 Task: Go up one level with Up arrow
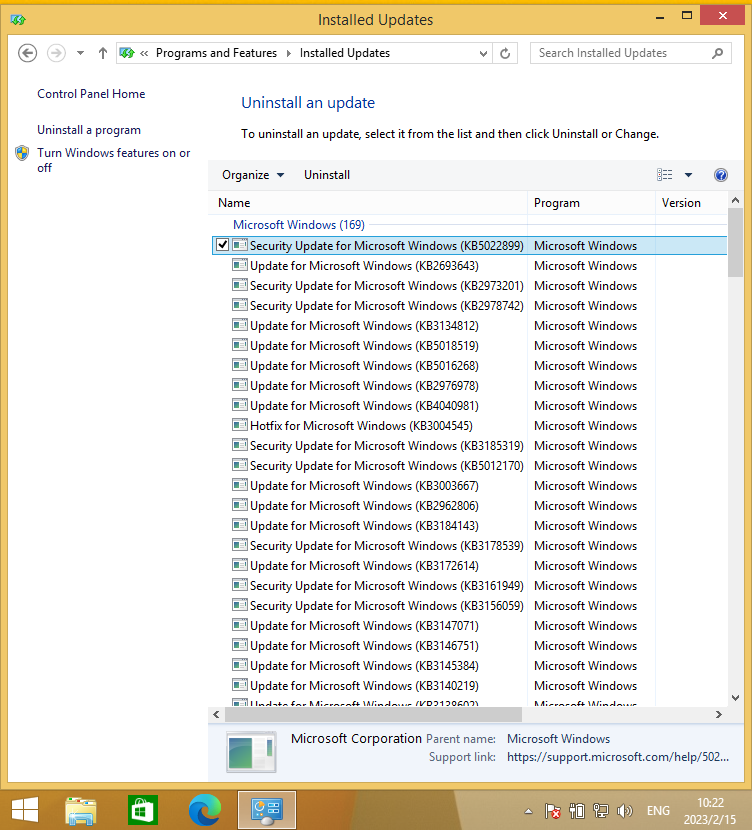point(103,53)
